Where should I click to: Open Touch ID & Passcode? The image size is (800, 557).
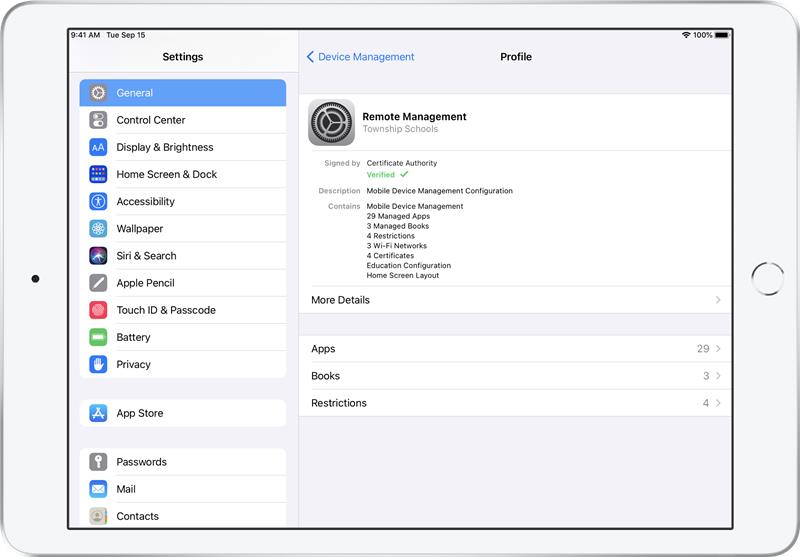pos(183,310)
